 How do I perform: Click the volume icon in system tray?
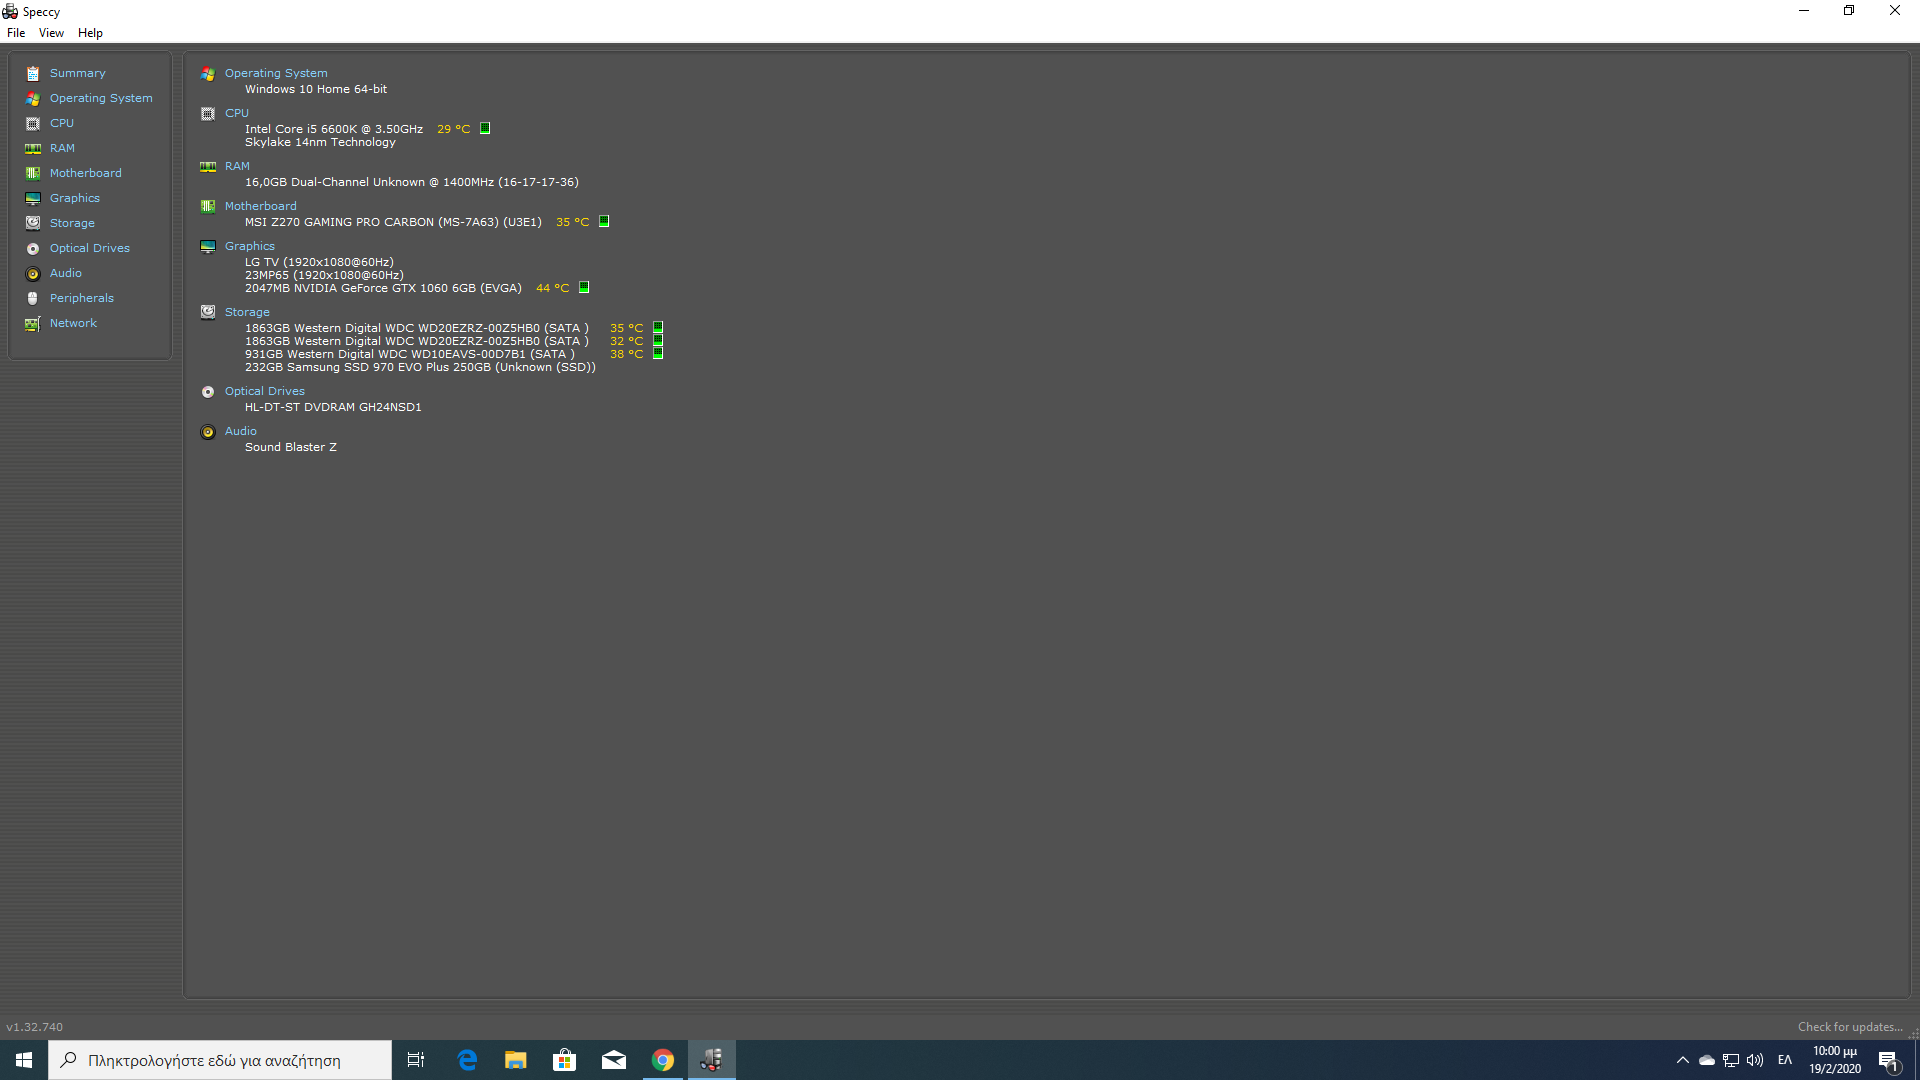[1755, 1060]
